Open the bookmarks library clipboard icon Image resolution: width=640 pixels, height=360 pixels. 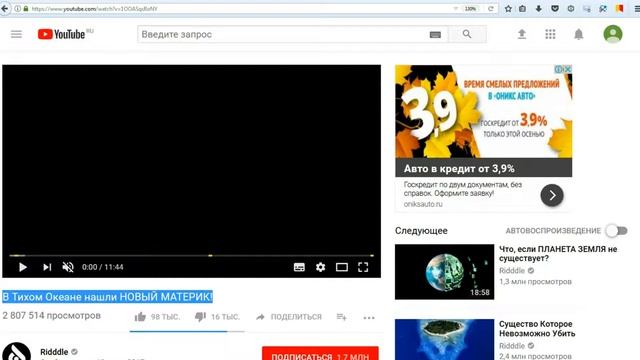point(522,9)
